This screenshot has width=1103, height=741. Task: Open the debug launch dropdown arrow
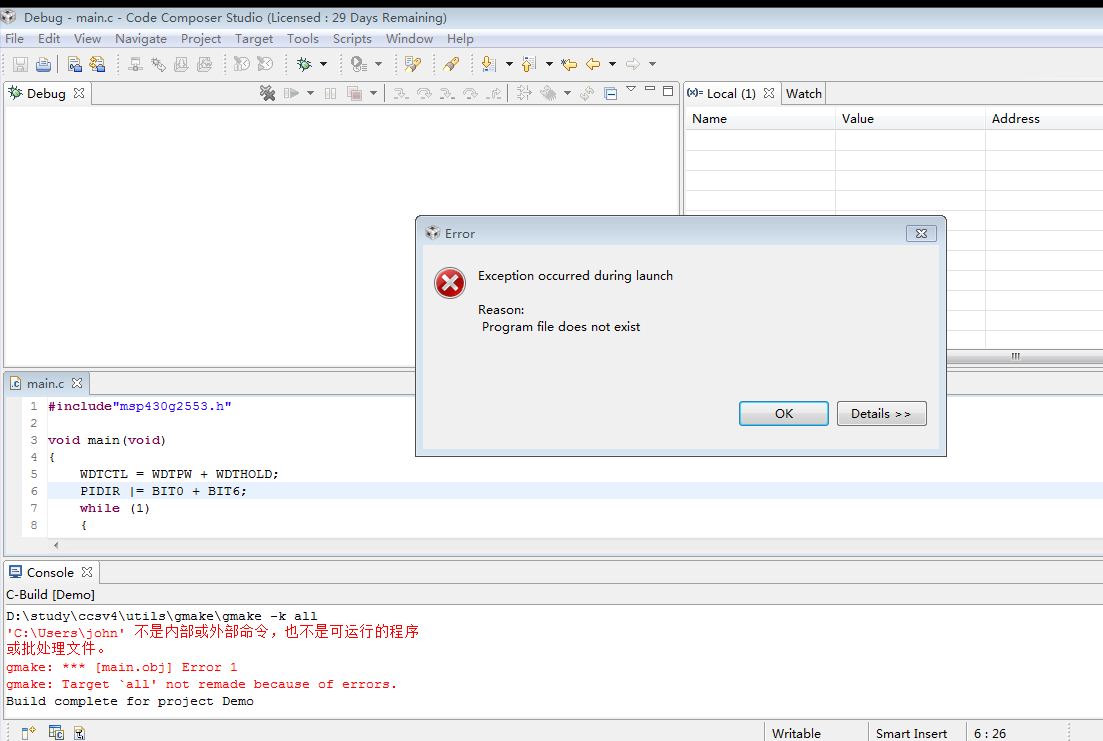click(324, 64)
